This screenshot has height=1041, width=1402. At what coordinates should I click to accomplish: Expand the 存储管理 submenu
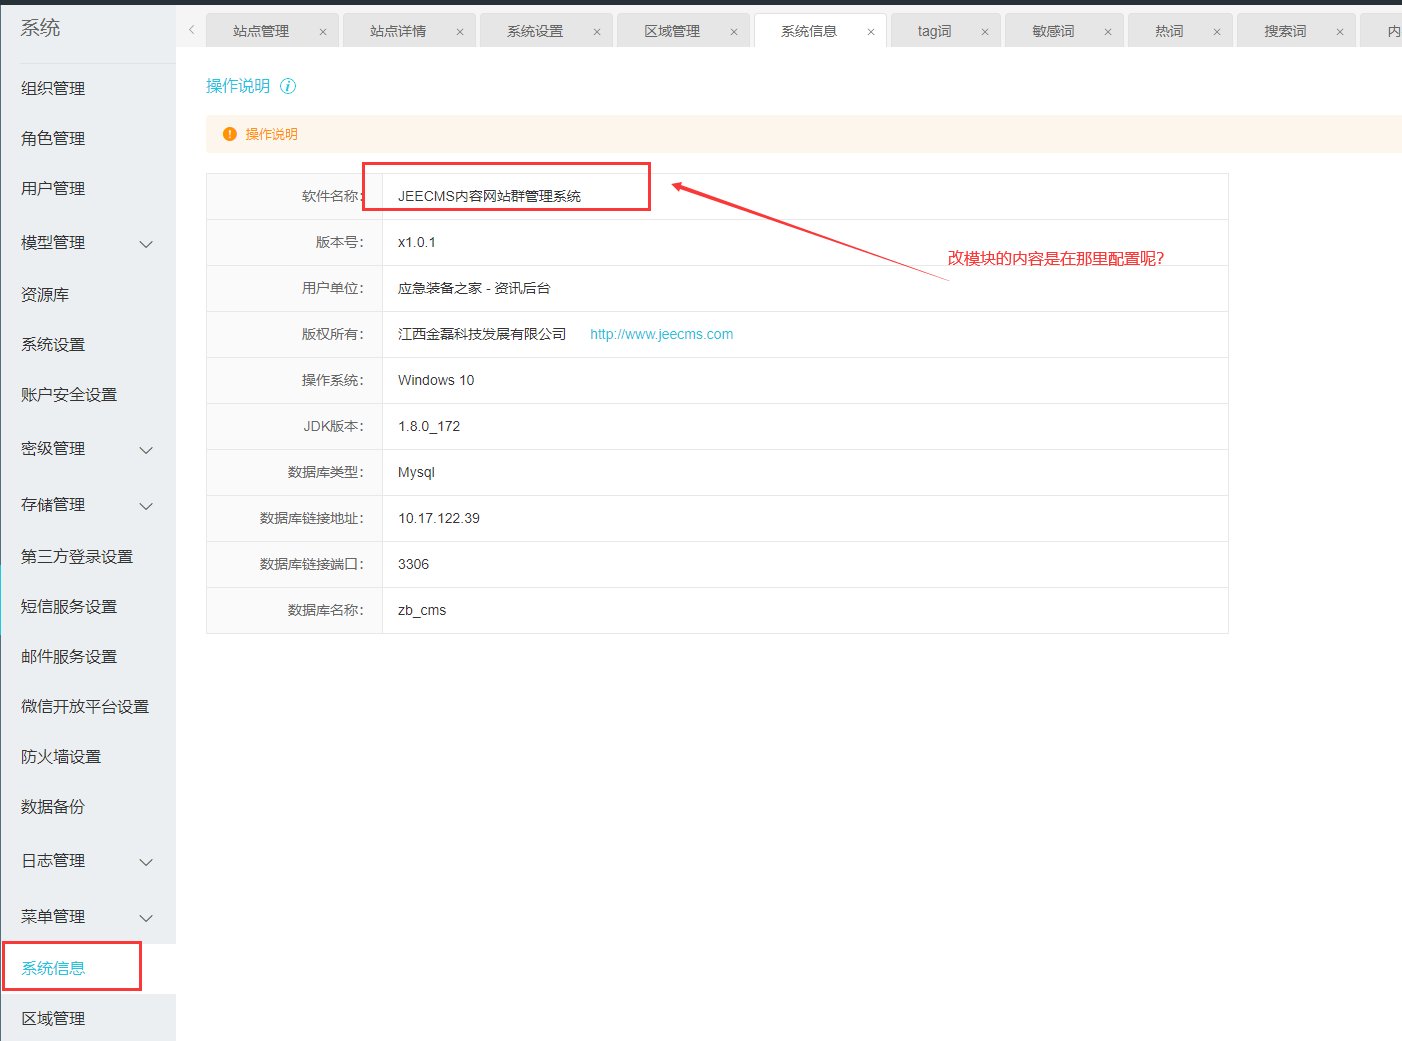tap(146, 506)
